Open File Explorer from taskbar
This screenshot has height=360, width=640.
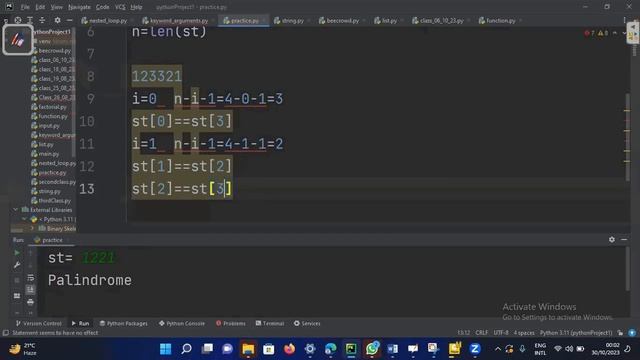[x=248, y=349]
